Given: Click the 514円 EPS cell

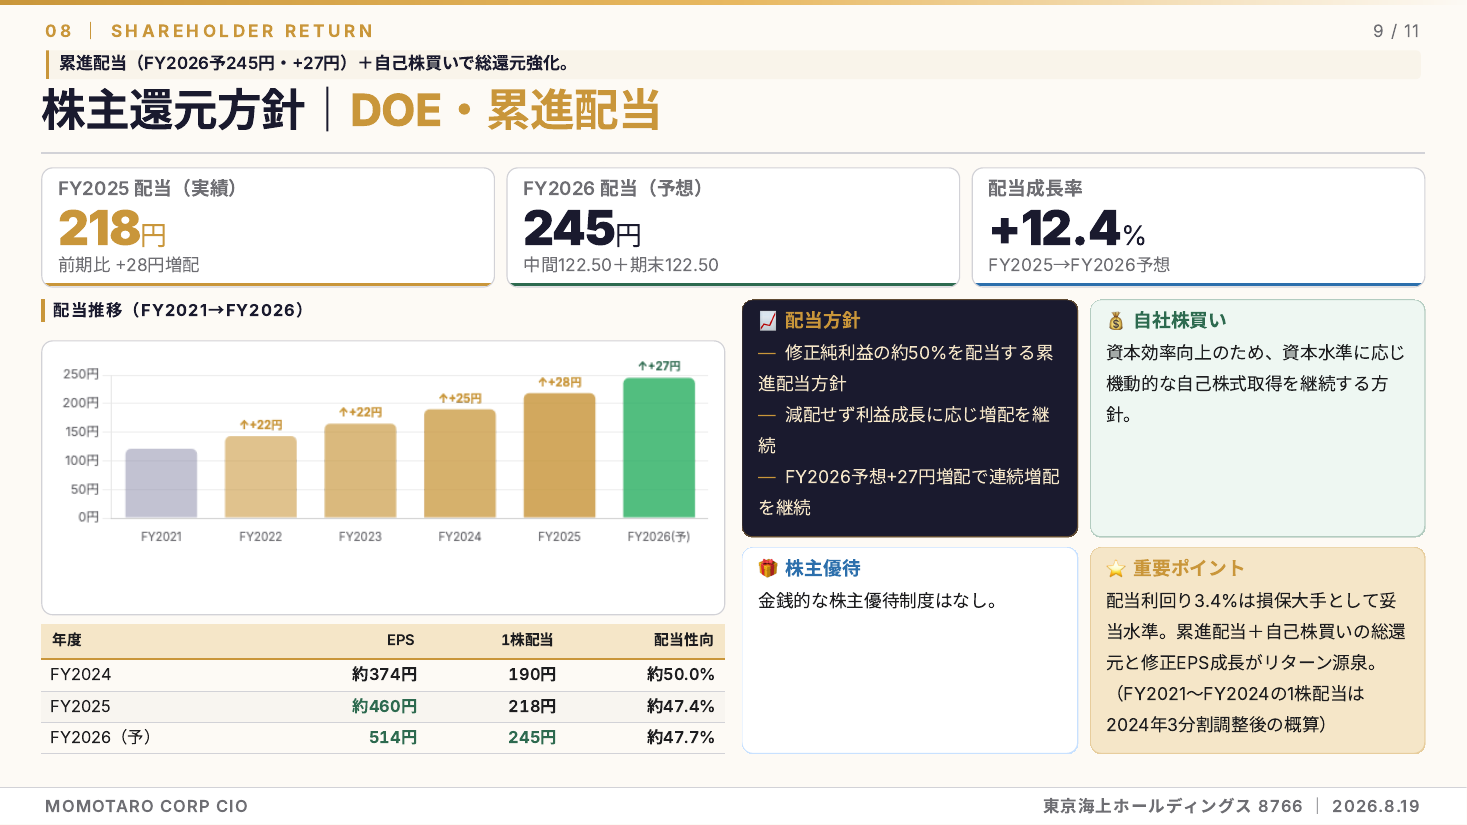Looking at the screenshot, I should (393, 738).
